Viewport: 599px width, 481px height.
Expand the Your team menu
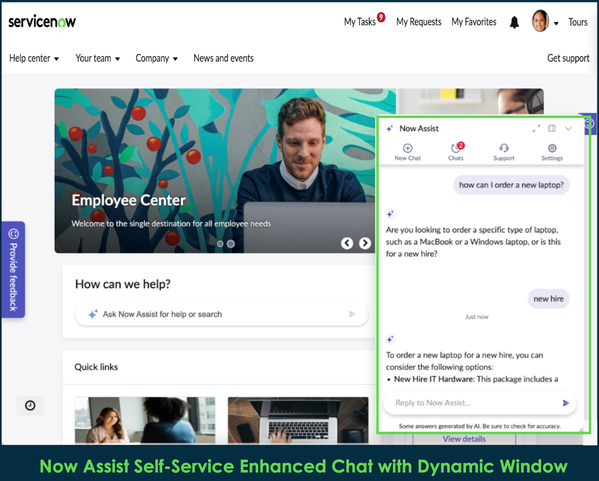[97, 58]
